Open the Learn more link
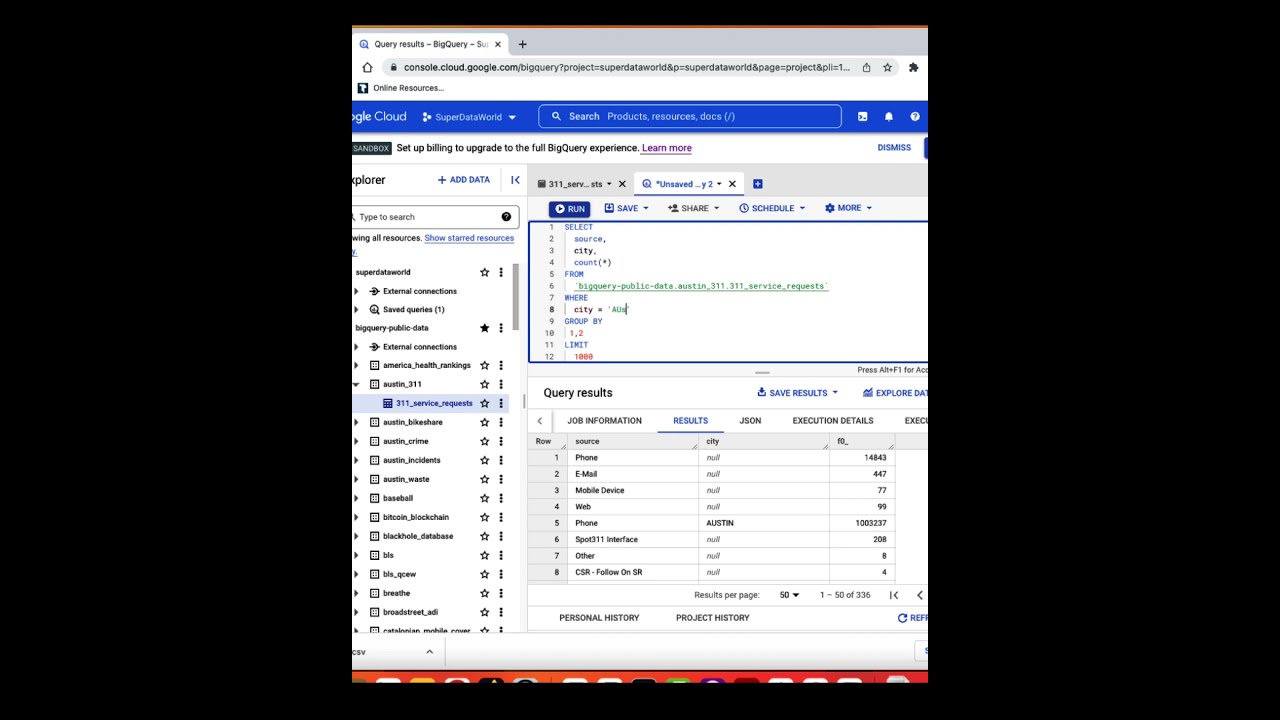 tap(666, 148)
